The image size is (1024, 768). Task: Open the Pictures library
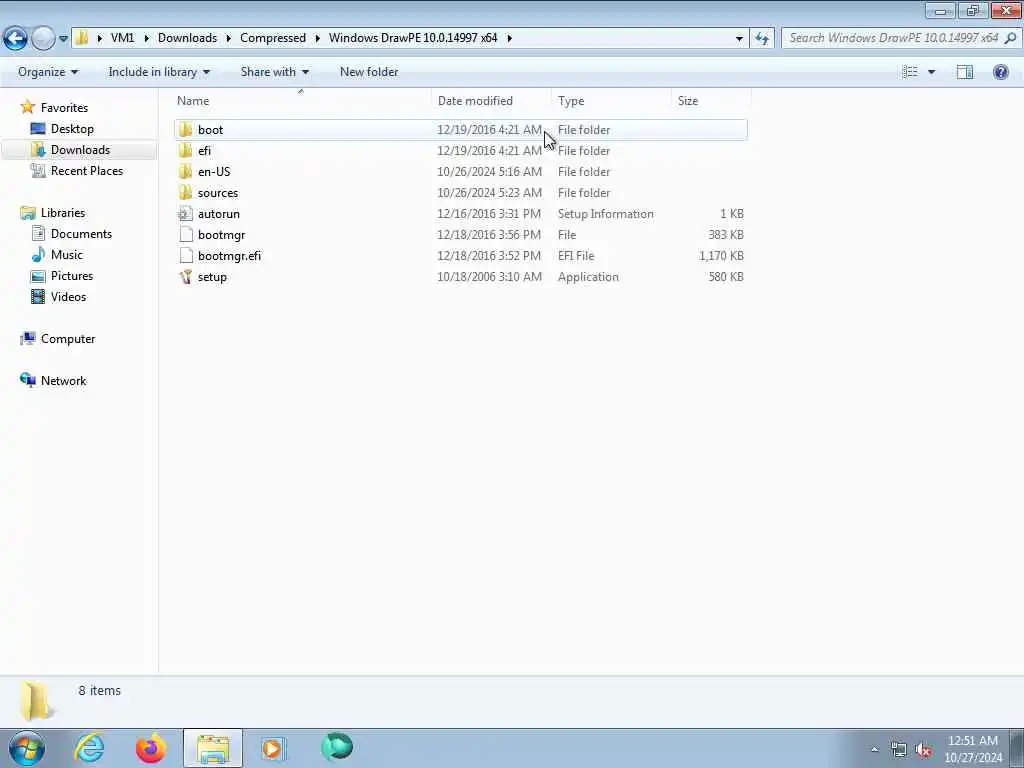click(72, 276)
